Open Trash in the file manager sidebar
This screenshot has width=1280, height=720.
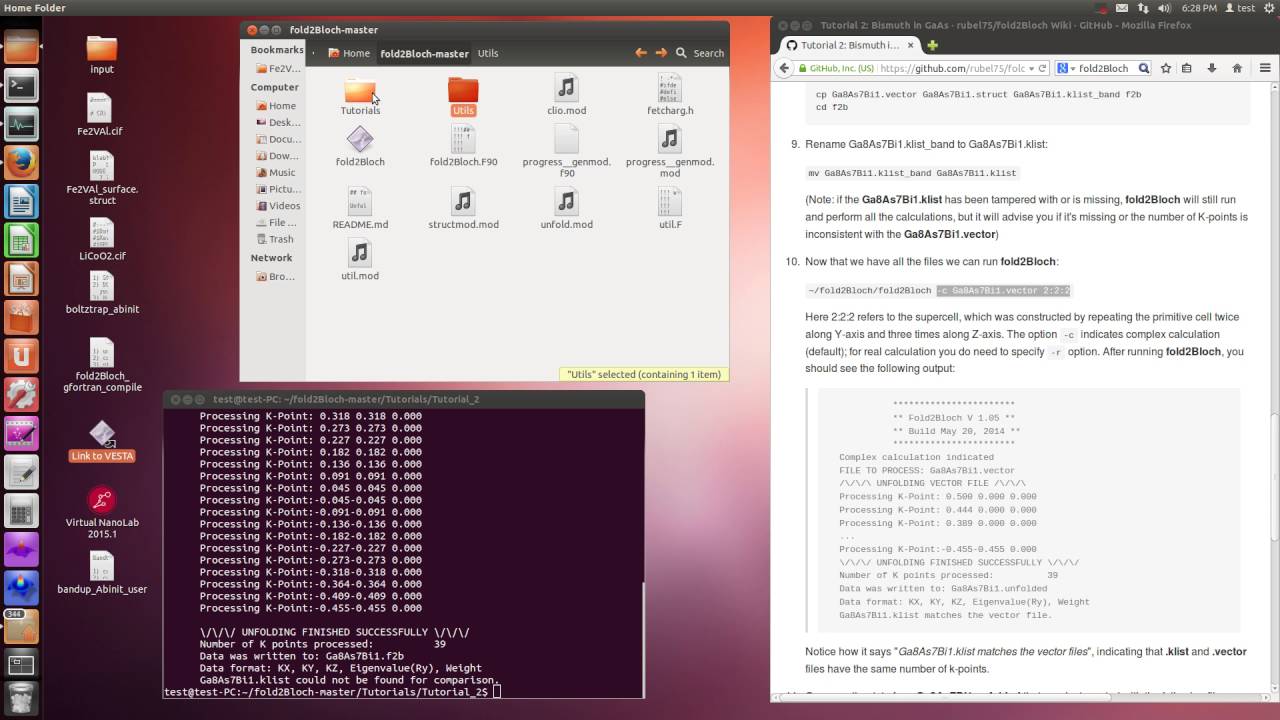275,239
